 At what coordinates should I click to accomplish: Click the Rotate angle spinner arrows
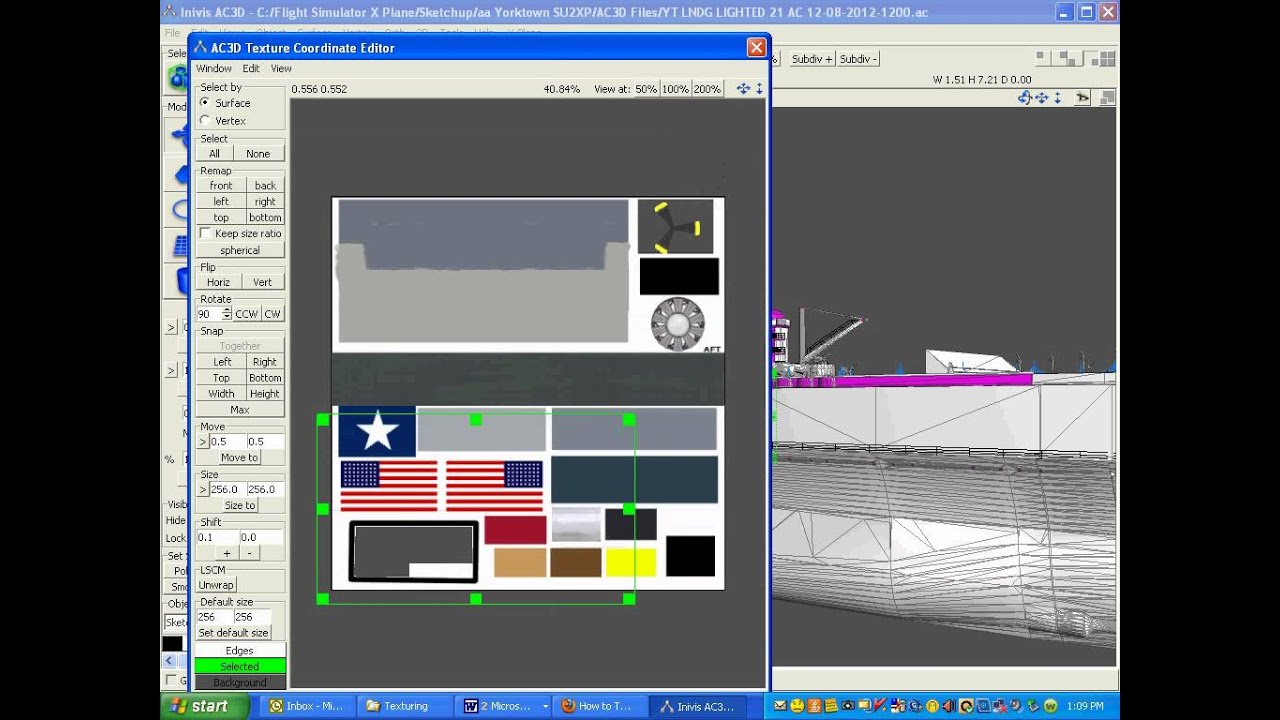tap(227, 314)
